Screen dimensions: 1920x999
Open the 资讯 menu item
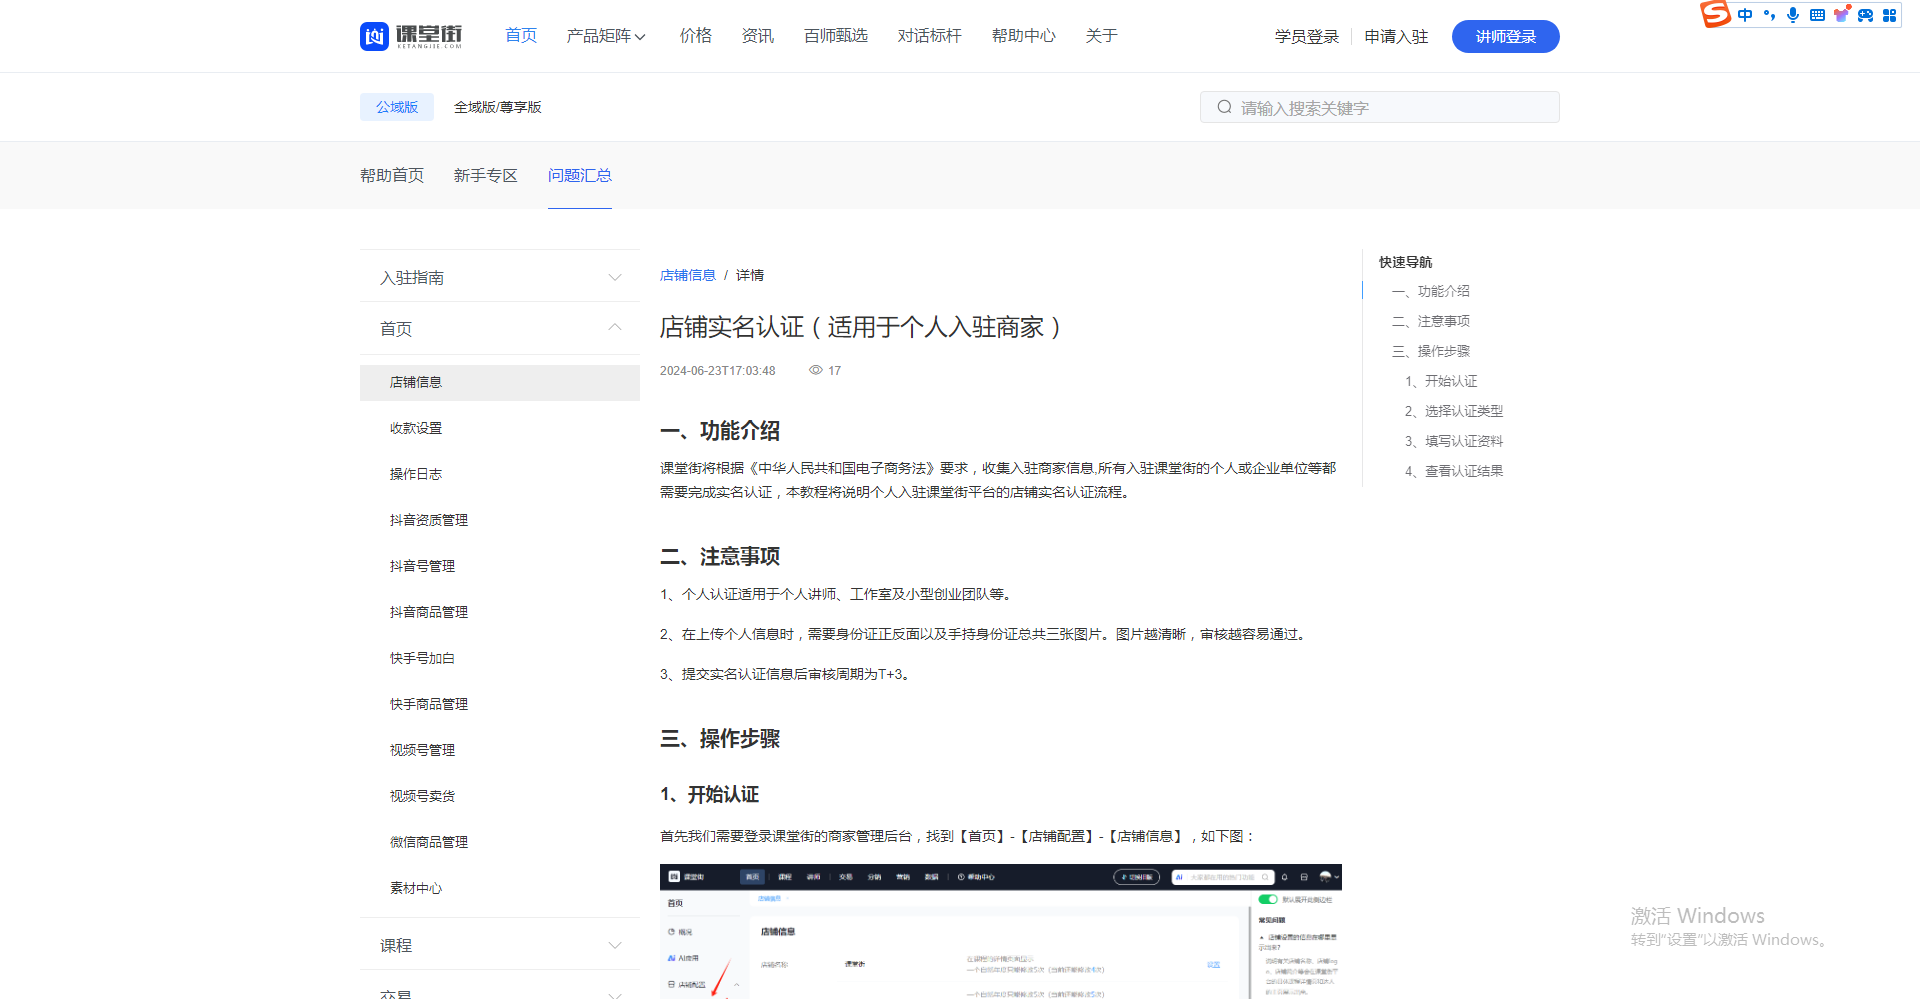click(758, 36)
